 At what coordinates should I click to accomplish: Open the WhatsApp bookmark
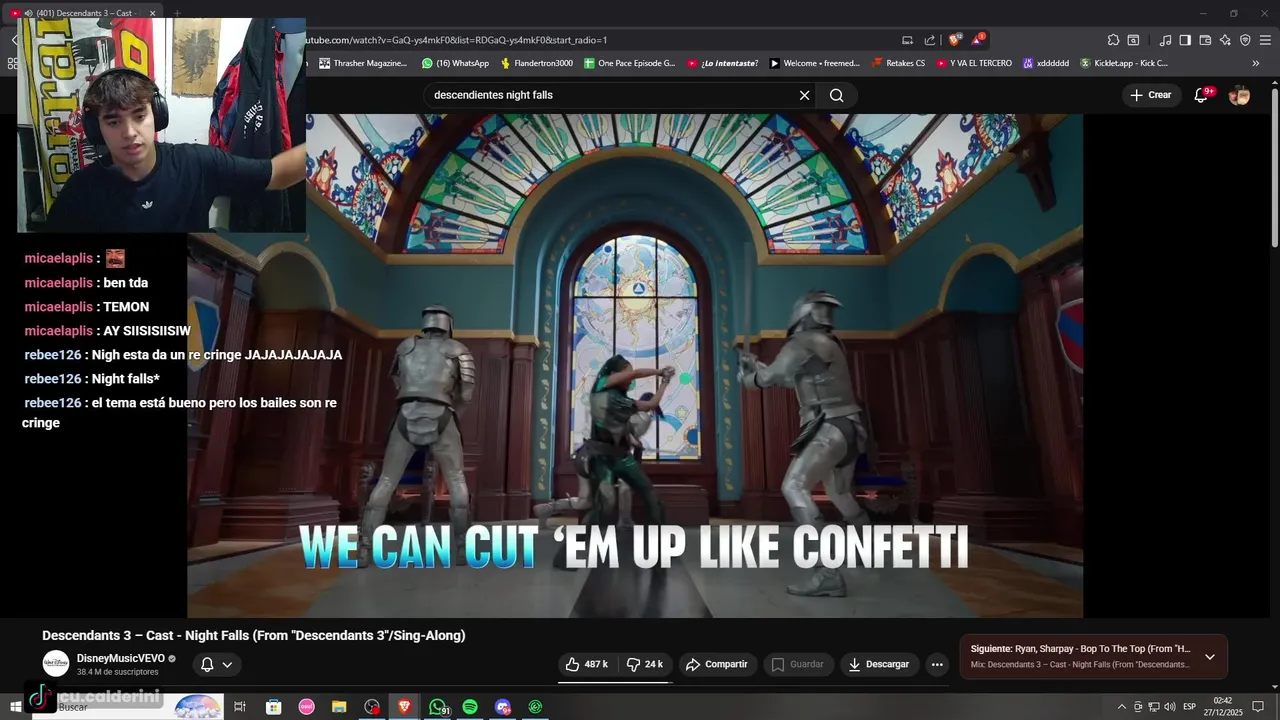(x=456, y=63)
